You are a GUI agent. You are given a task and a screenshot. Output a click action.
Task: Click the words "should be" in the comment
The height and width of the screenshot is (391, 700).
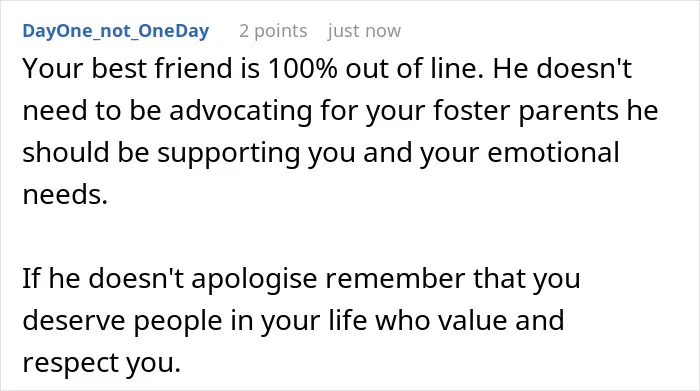point(86,152)
